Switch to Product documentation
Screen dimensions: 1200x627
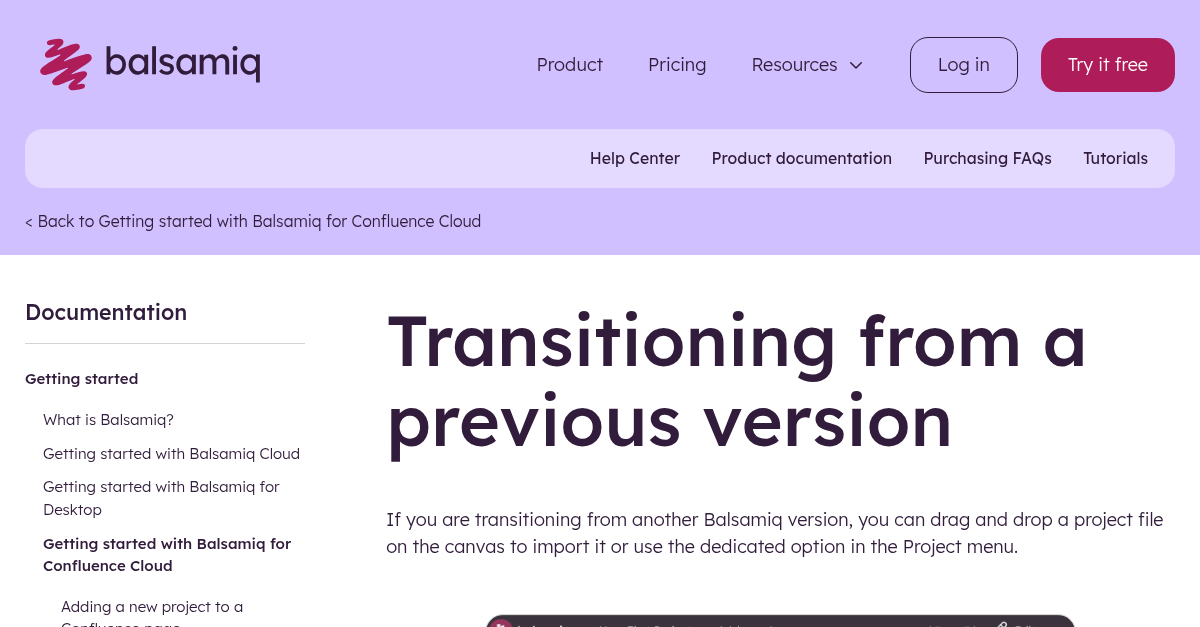(x=801, y=158)
